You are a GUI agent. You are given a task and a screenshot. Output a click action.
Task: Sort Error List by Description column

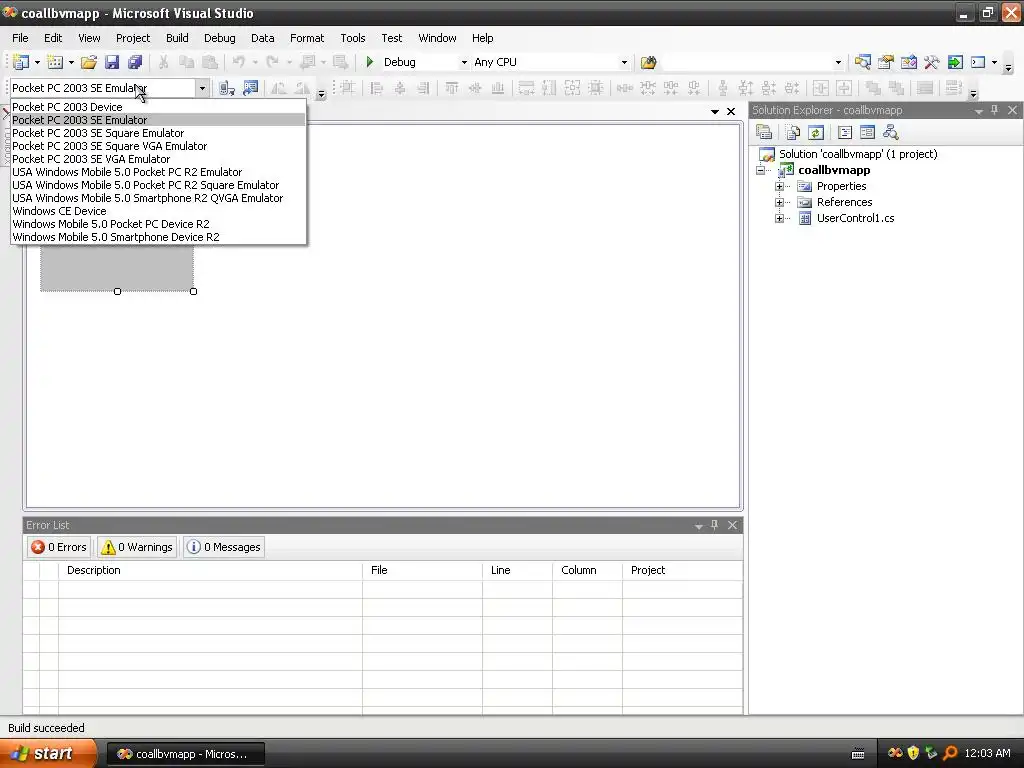point(210,570)
